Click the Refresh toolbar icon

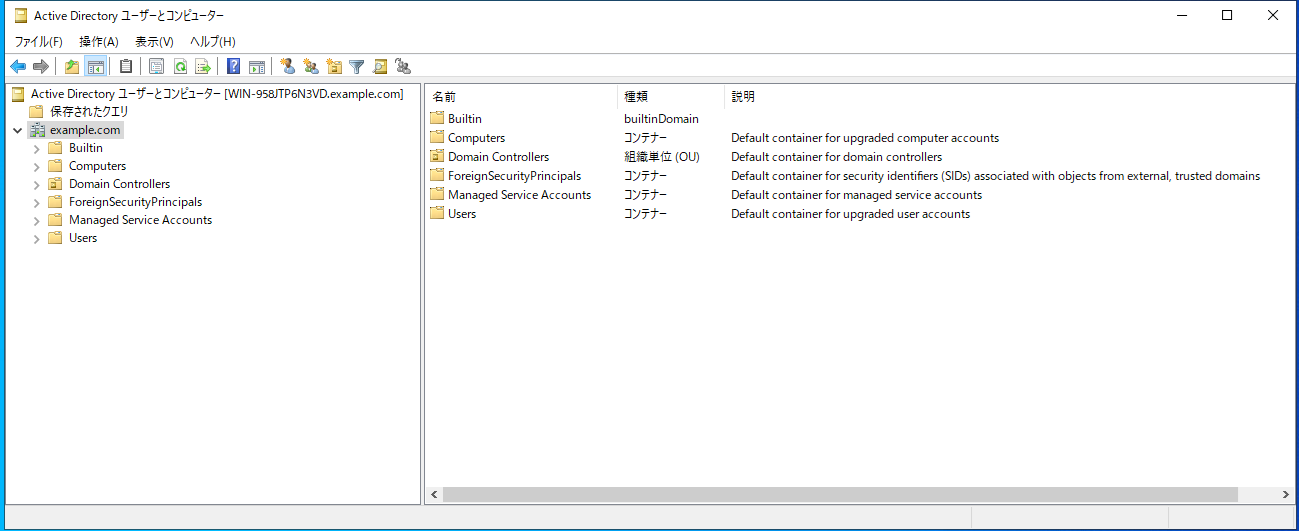tap(180, 67)
